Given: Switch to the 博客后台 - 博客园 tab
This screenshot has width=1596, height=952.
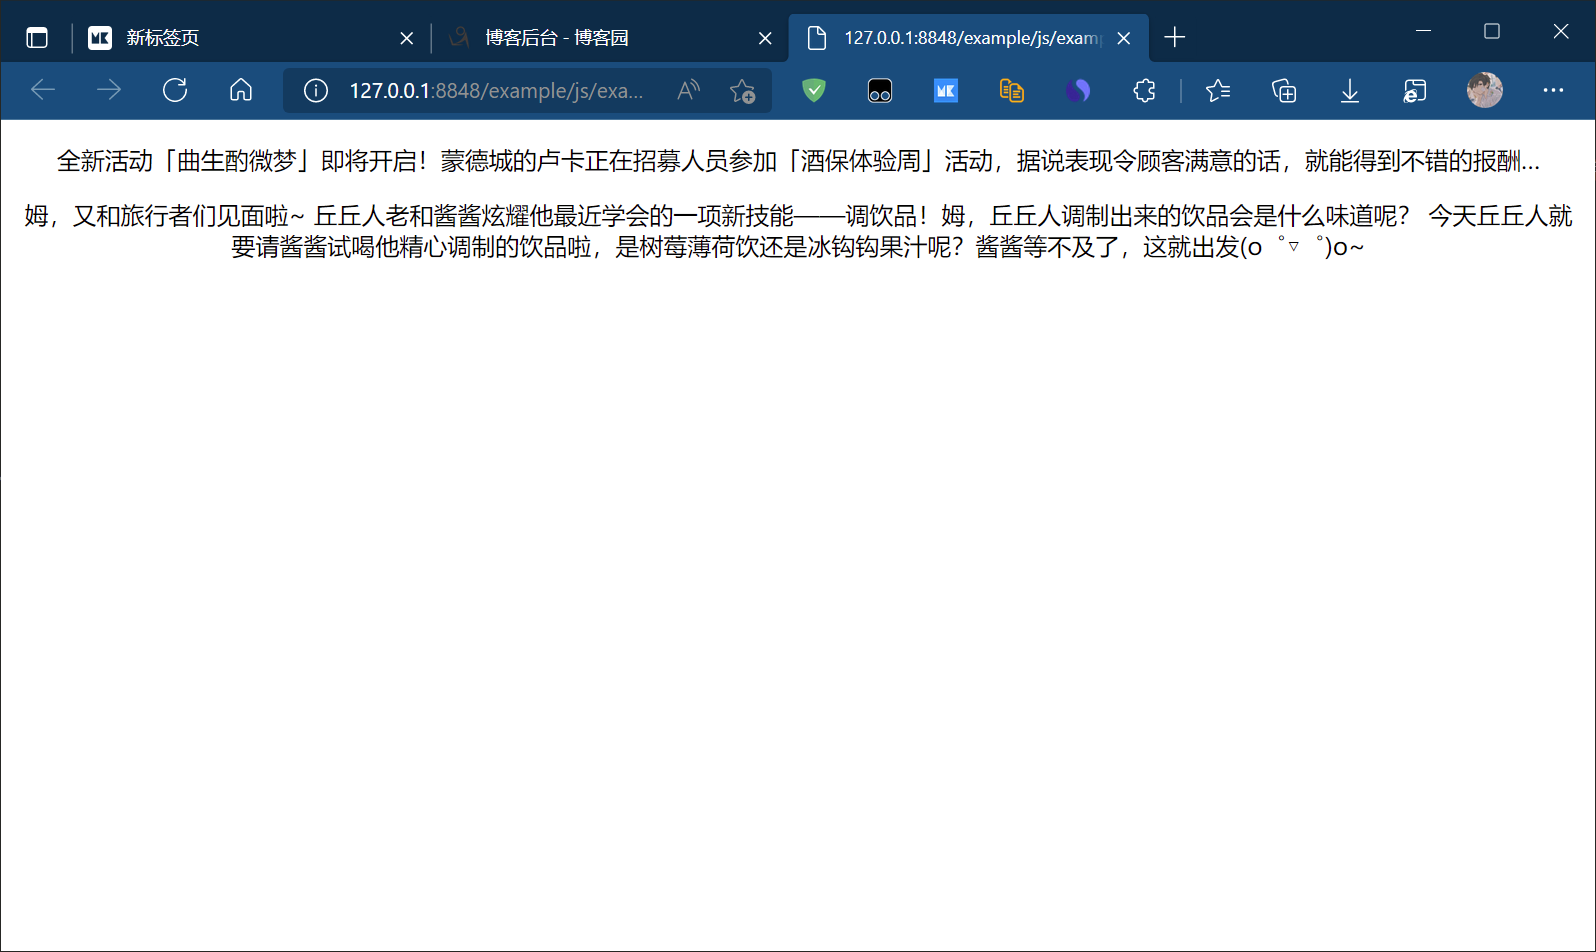Looking at the screenshot, I should pyautogui.click(x=610, y=38).
